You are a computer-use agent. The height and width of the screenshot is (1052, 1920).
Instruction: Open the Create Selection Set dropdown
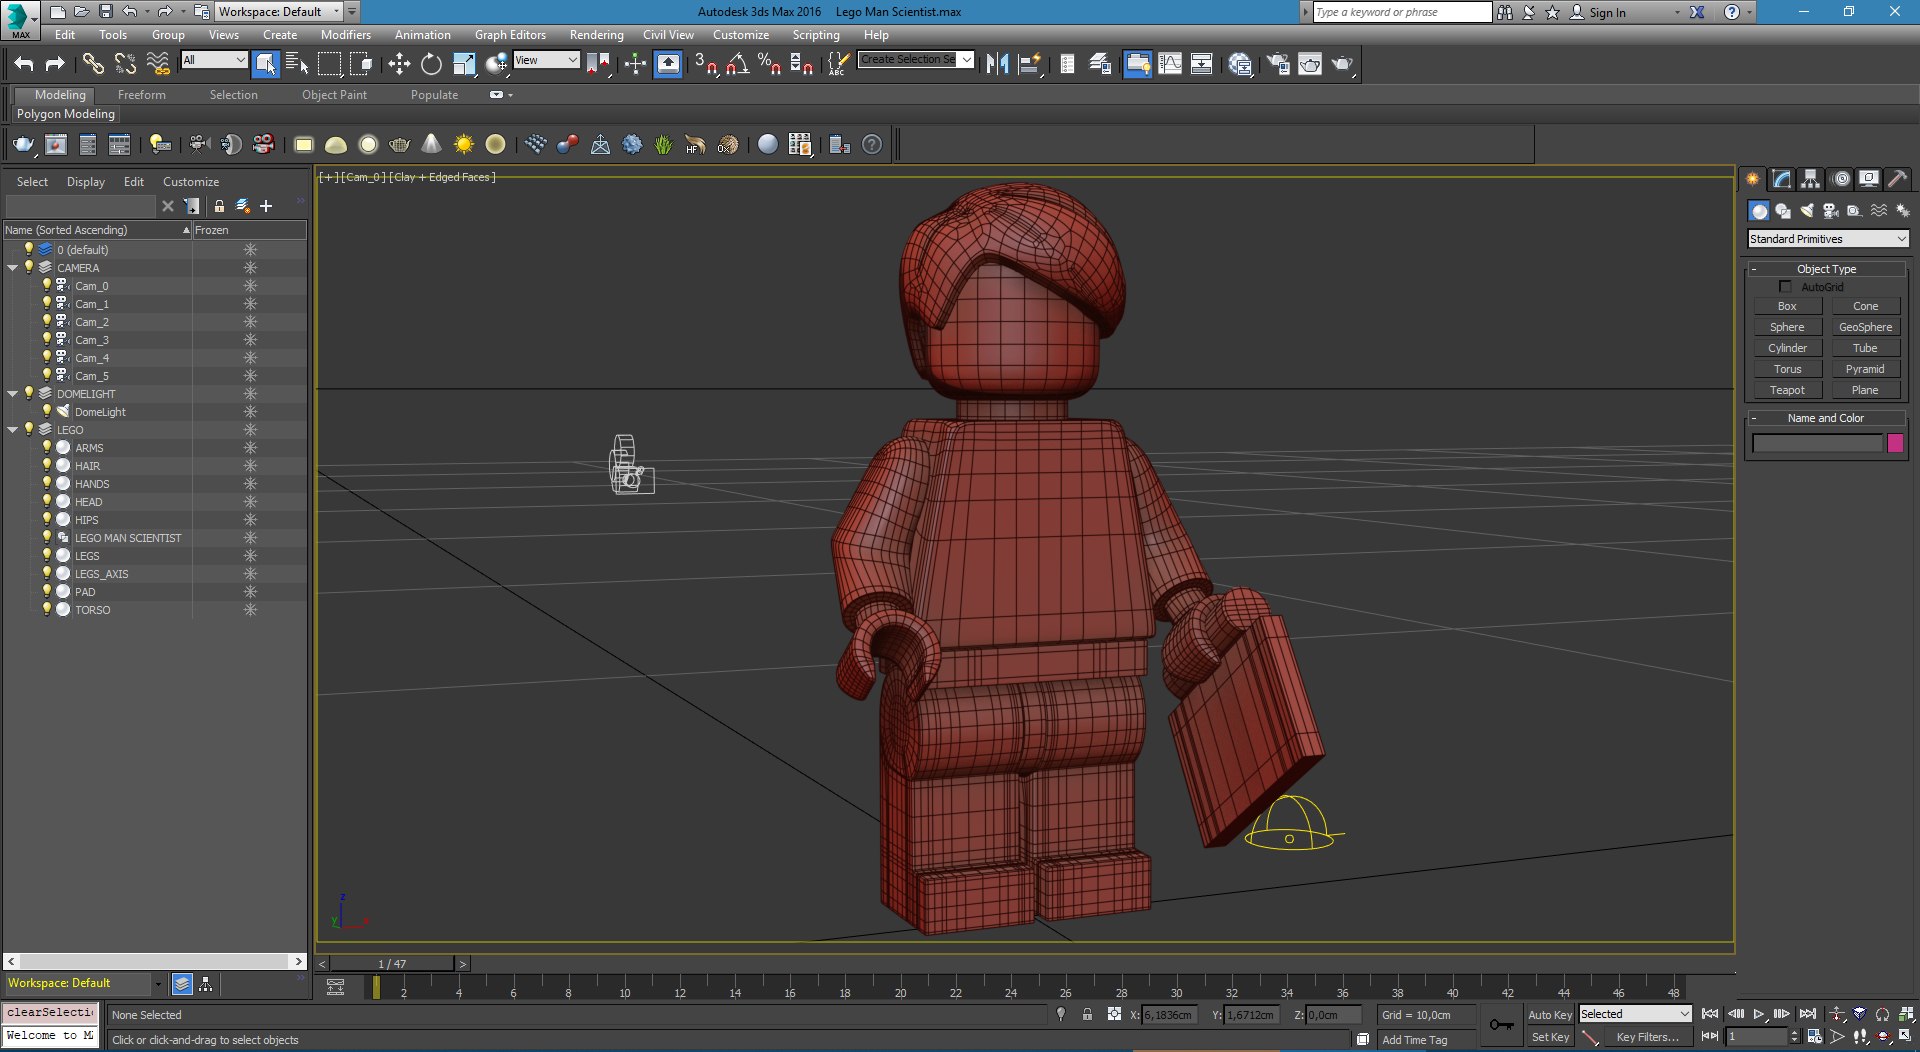coord(916,60)
